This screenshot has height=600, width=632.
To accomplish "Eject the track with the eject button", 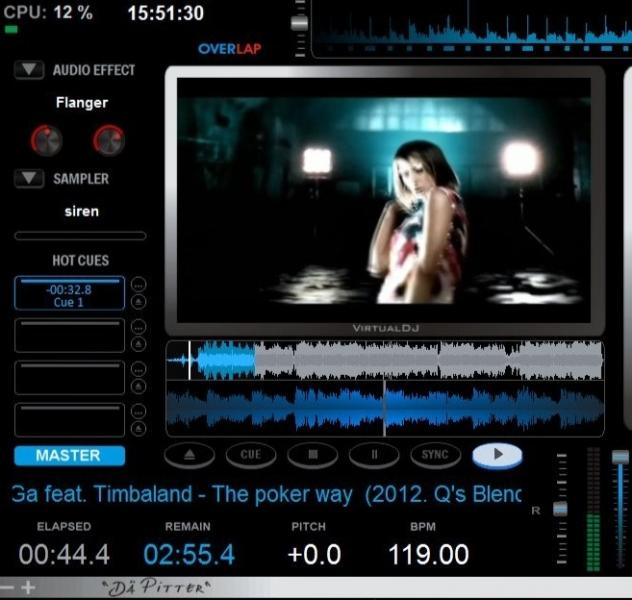I will point(189,455).
